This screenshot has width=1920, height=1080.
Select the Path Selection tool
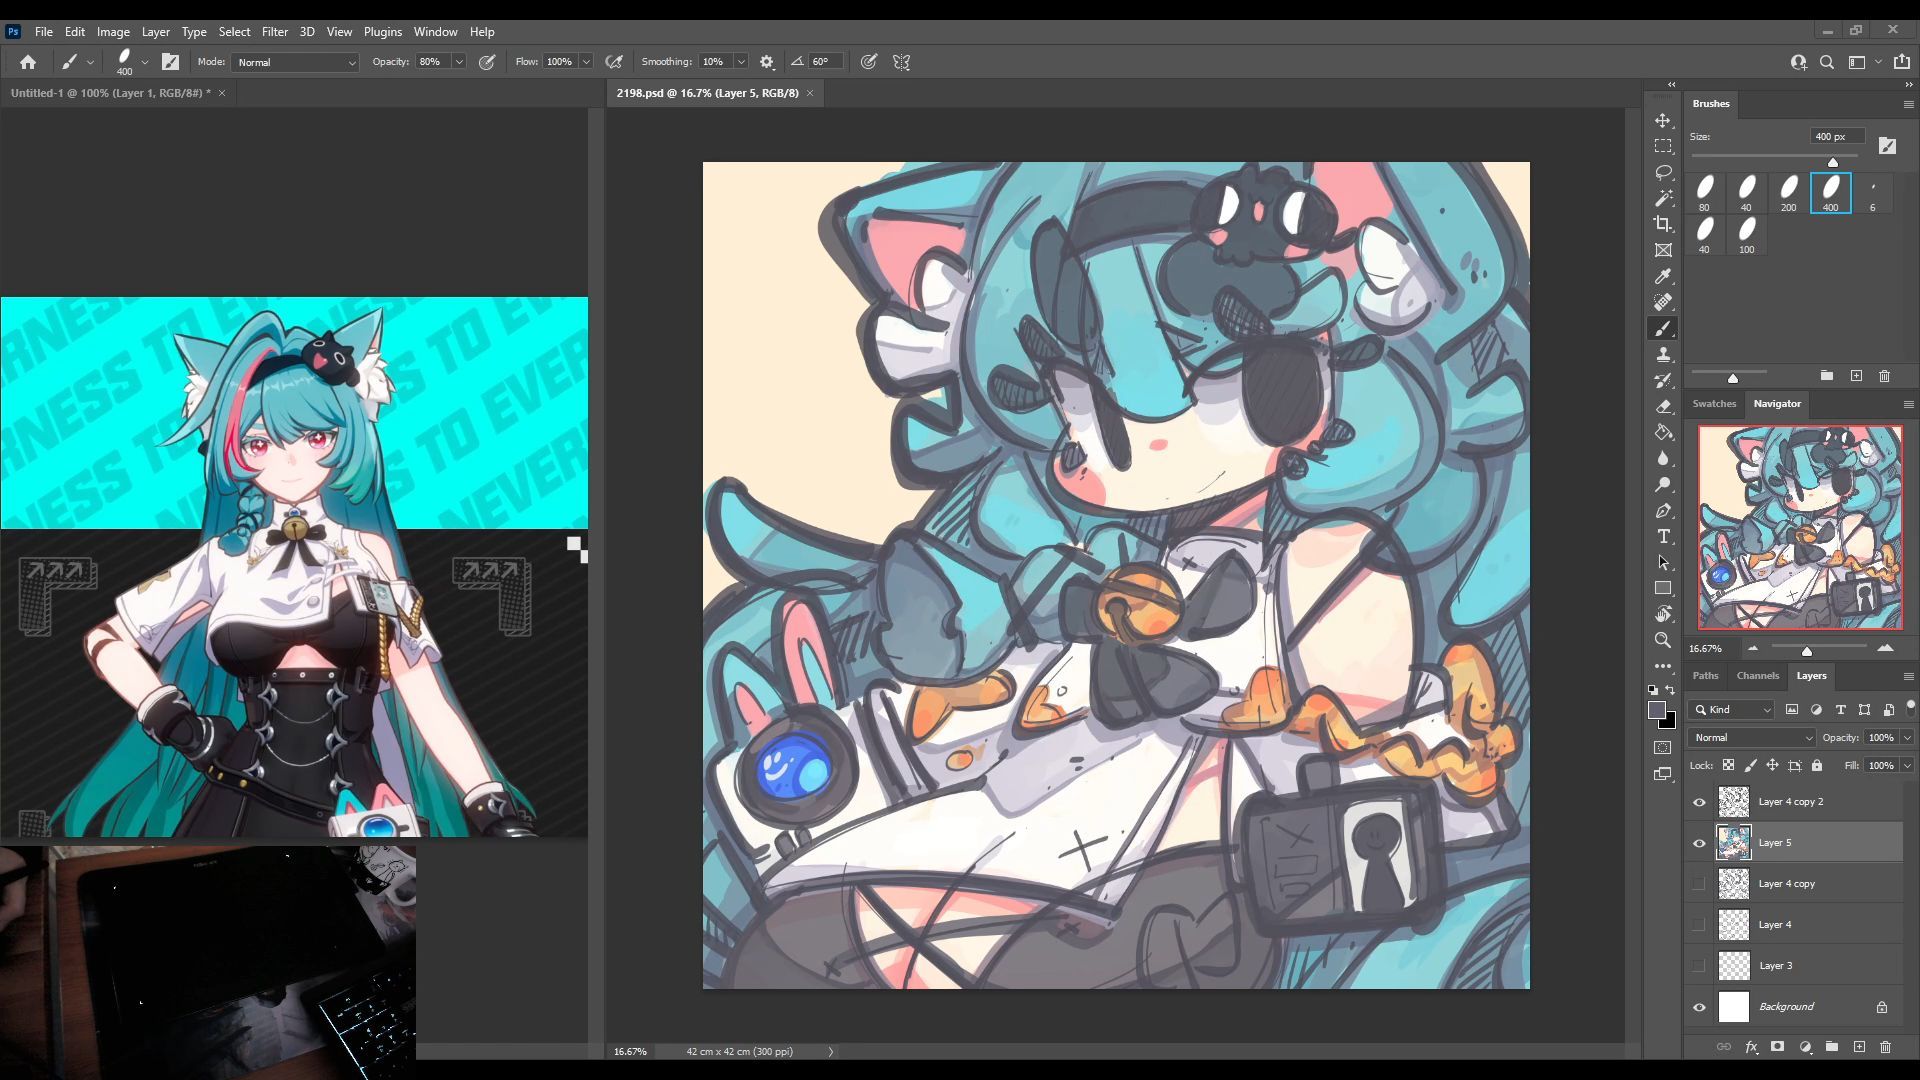(1663, 563)
